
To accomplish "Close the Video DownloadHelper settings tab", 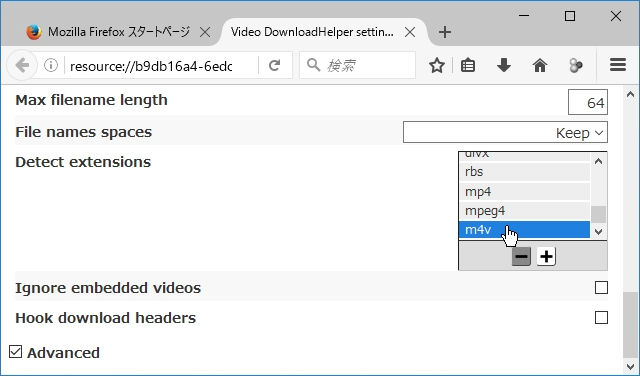I will [410, 32].
